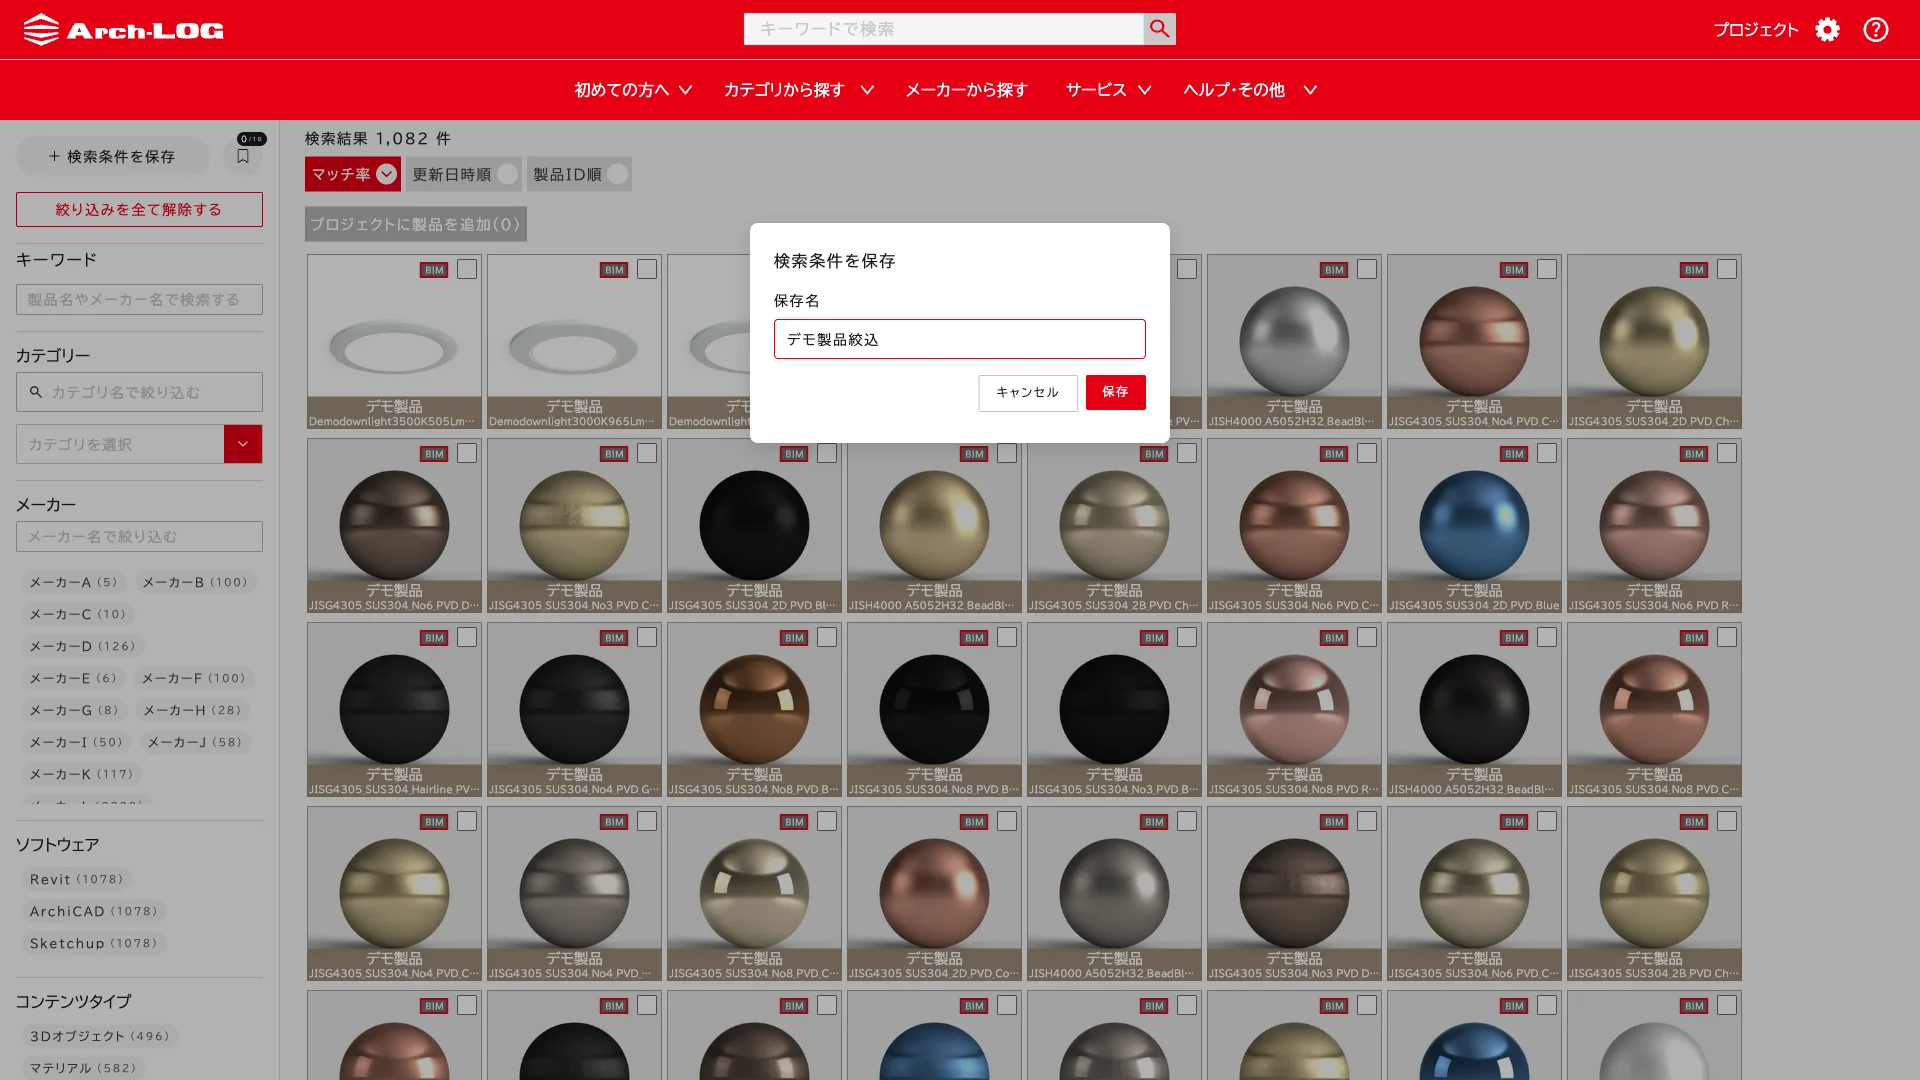Filter by メーカーA (5)
The image size is (1920, 1080).
pos(73,582)
